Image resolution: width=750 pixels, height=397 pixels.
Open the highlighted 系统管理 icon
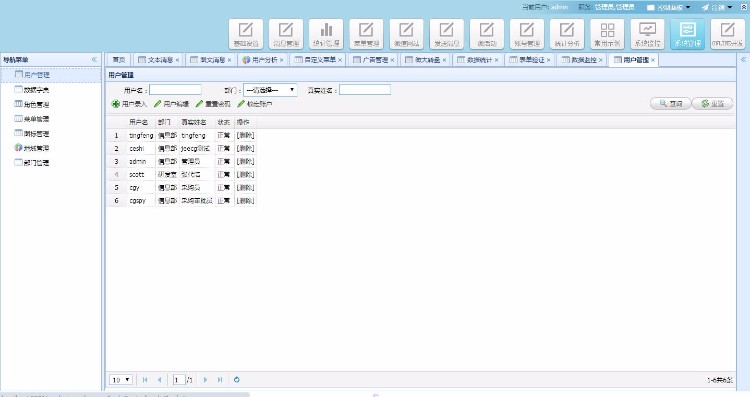(688, 33)
